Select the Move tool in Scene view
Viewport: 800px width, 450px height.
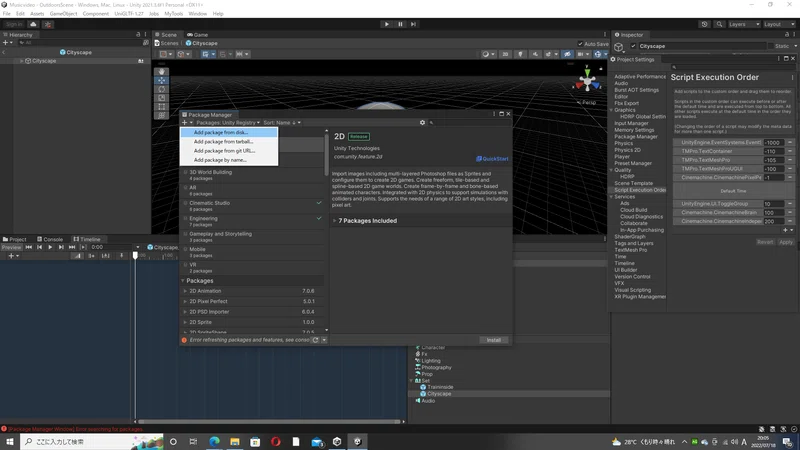(x=161, y=81)
